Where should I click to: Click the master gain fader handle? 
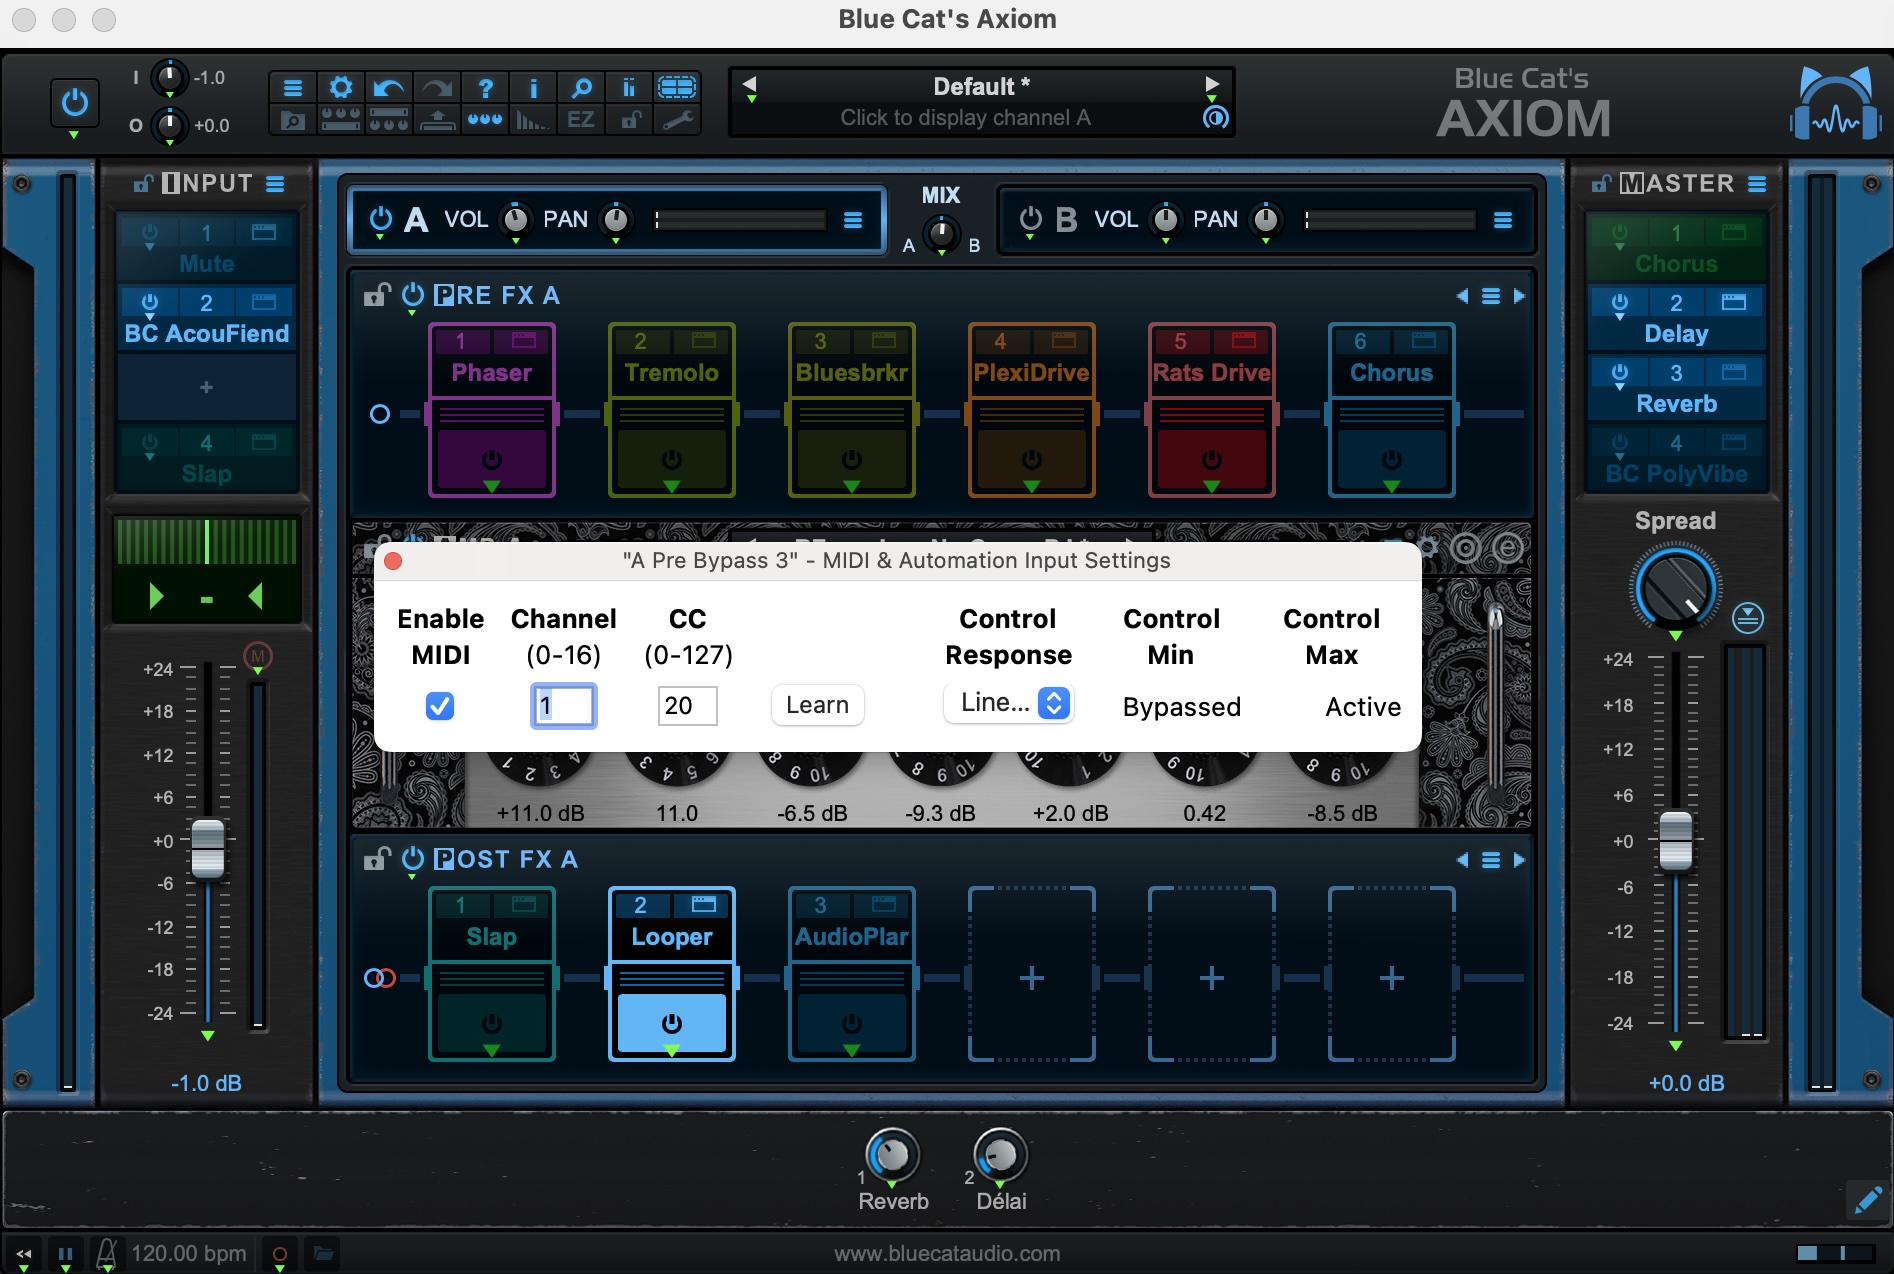[x=1676, y=840]
